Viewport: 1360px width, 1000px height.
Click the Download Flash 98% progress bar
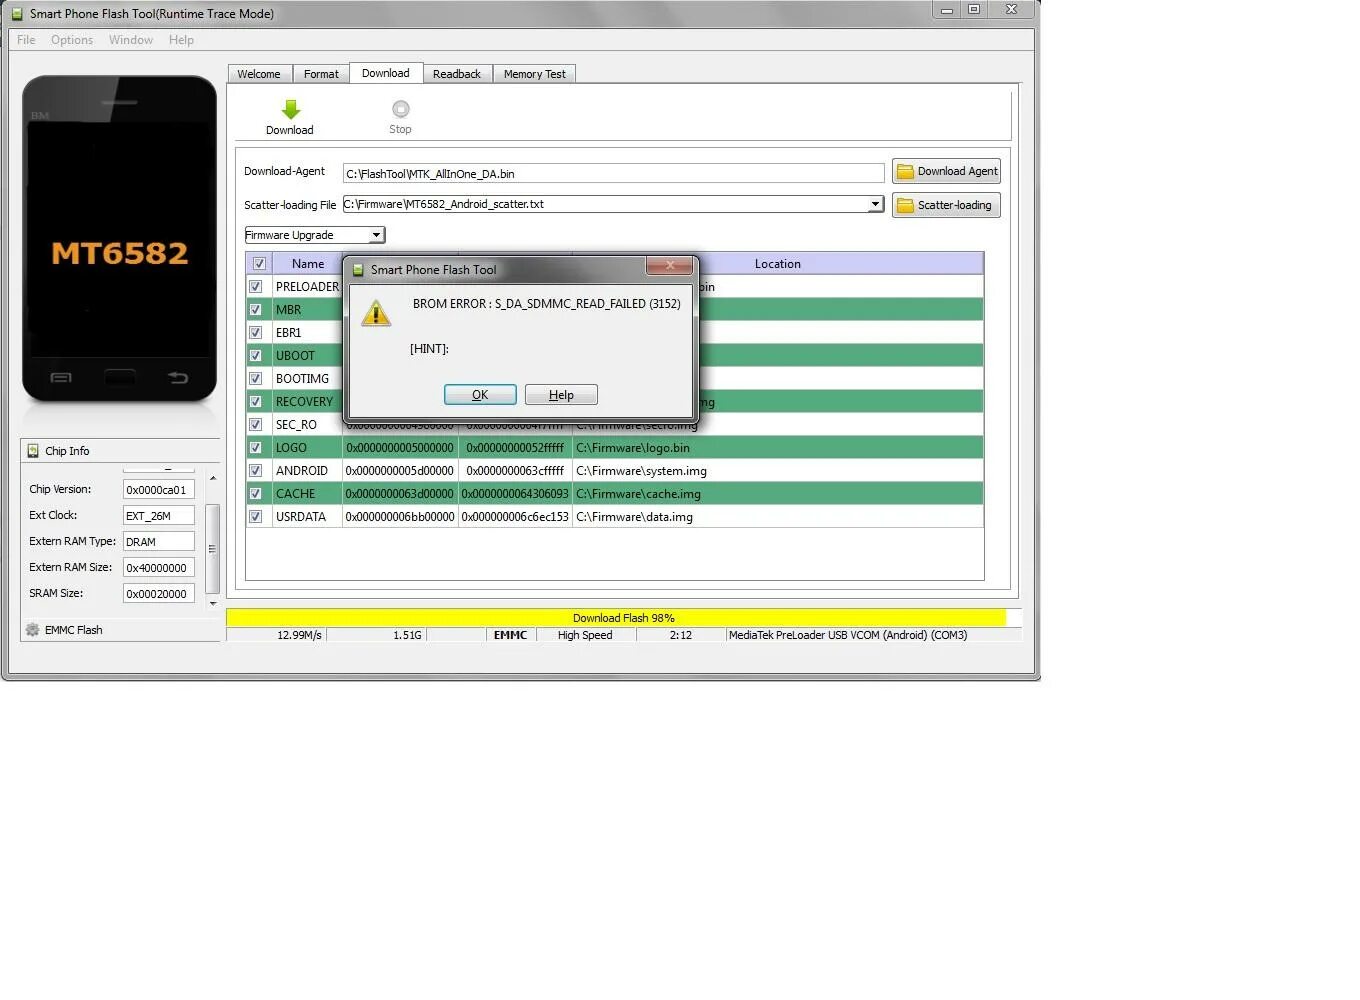[x=624, y=618]
